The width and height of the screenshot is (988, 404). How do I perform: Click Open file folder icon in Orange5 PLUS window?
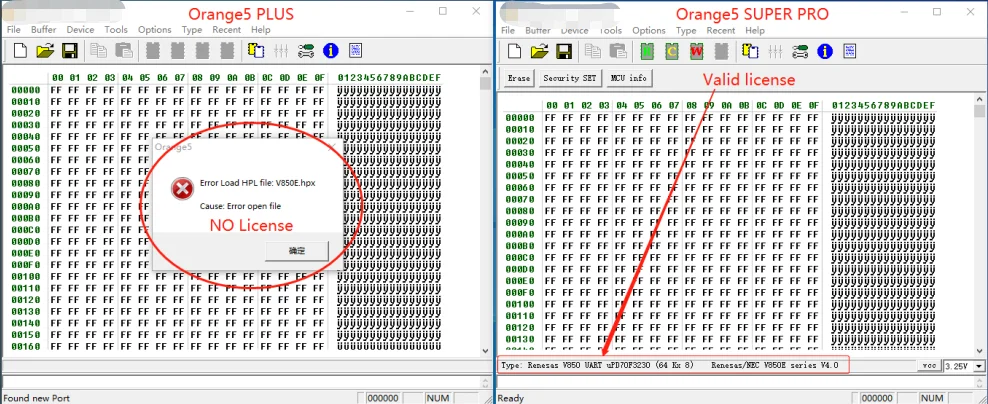tap(45, 50)
